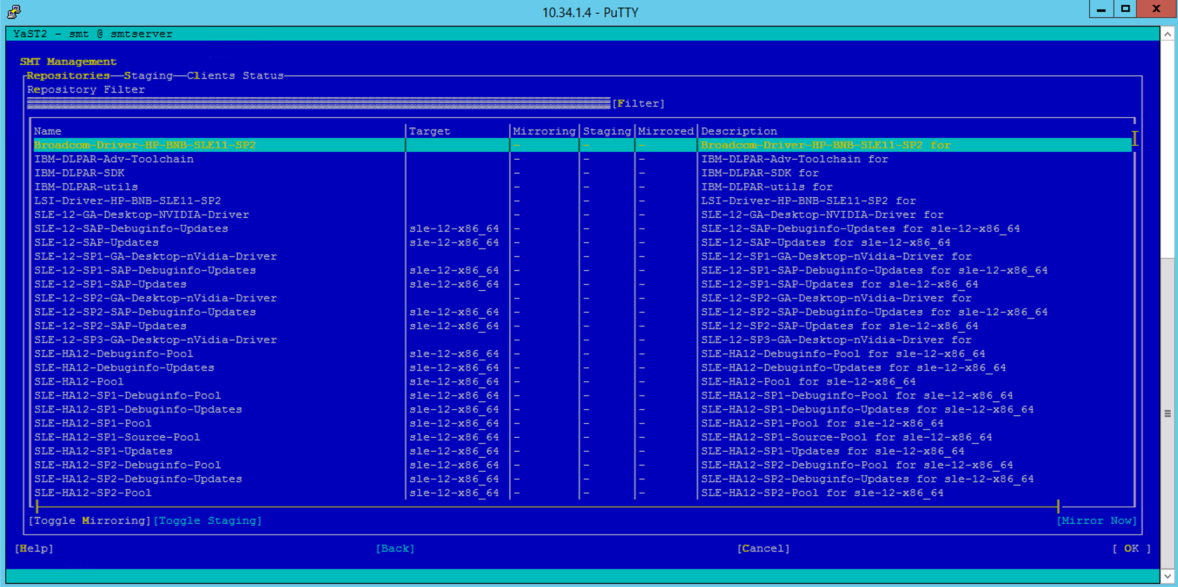Click the Repository Filter input field

[319, 104]
